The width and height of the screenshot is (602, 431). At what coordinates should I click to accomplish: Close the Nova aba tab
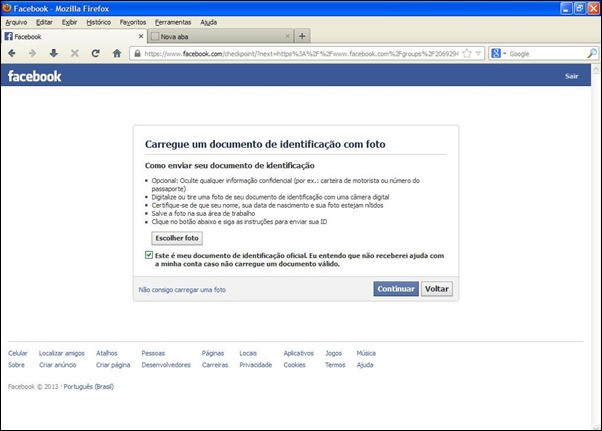point(287,36)
